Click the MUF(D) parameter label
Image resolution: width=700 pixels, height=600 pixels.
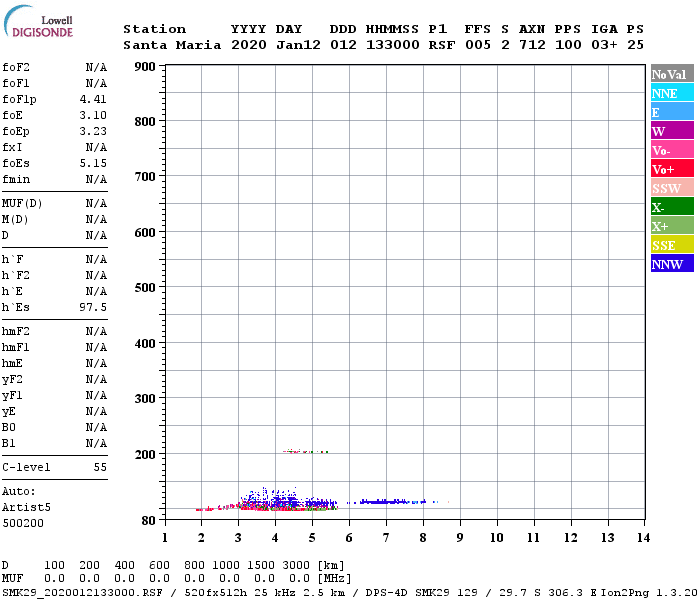22,204
